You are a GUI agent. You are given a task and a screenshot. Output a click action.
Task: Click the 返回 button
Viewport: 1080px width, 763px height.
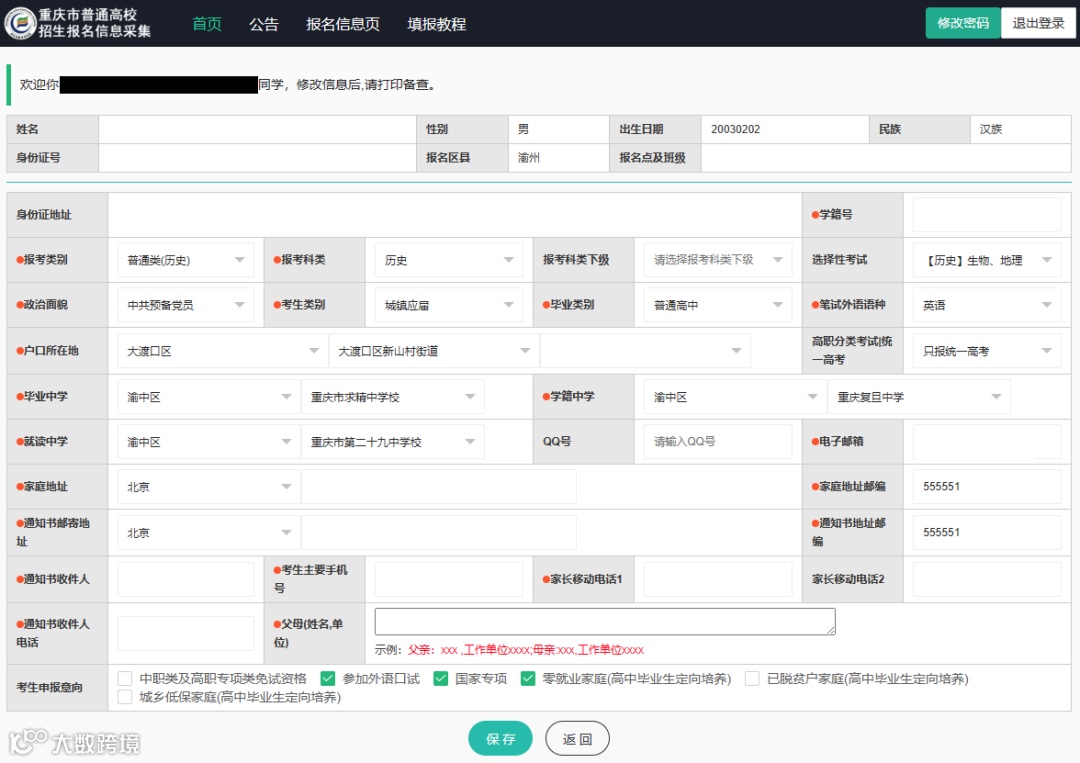pos(577,739)
